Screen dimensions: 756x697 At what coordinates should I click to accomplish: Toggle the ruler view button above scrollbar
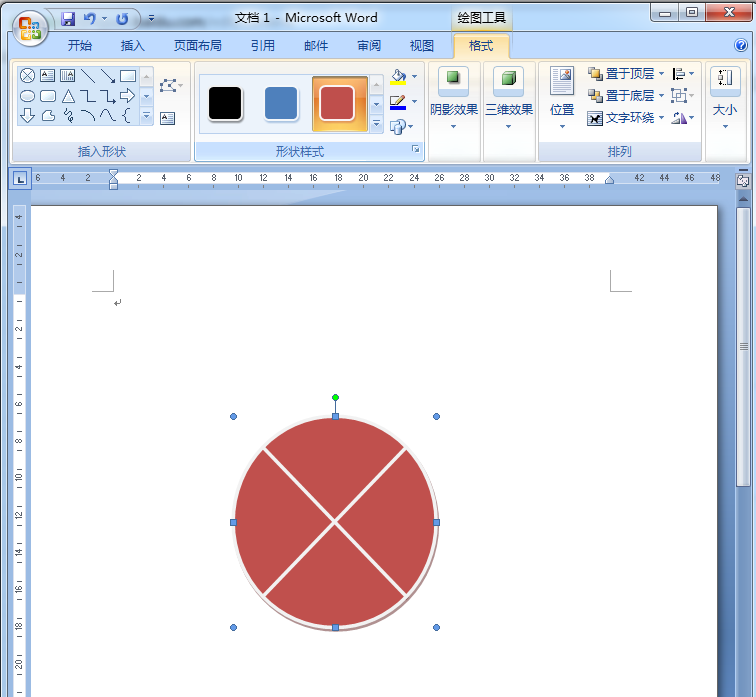pyautogui.click(x=743, y=181)
